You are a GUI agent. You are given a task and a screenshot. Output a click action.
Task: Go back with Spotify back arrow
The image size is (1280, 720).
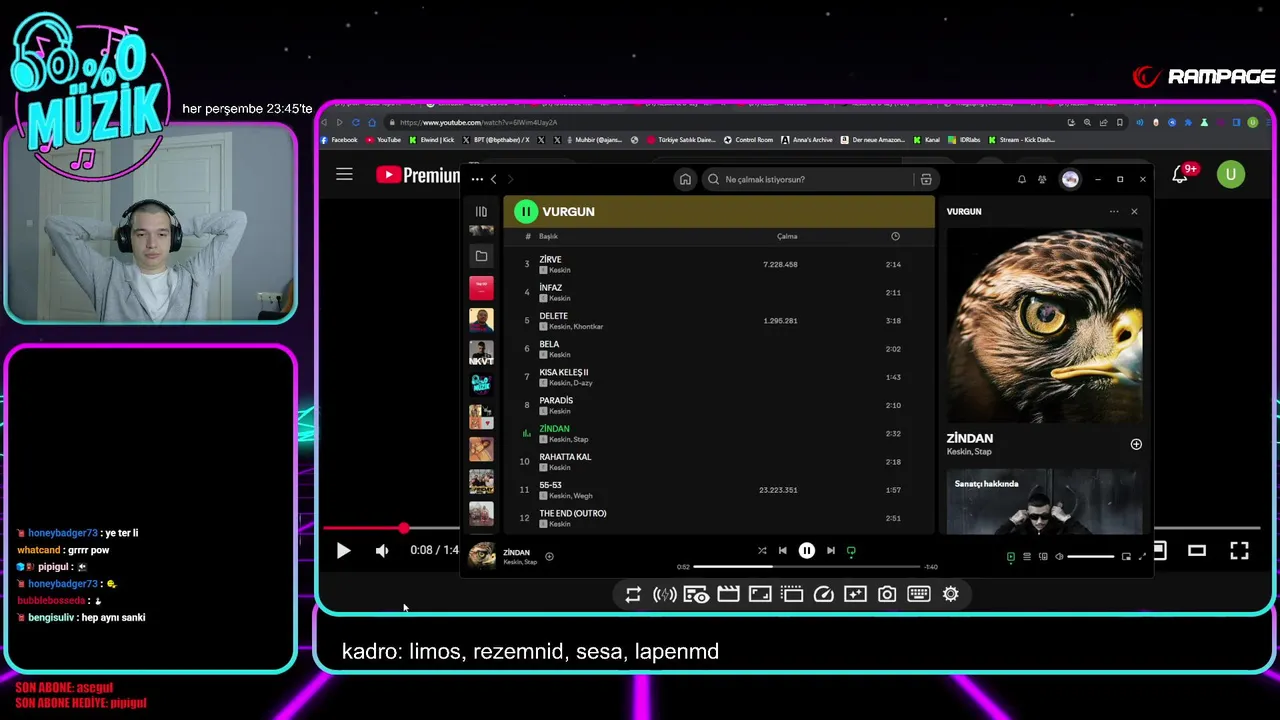pyautogui.click(x=493, y=179)
